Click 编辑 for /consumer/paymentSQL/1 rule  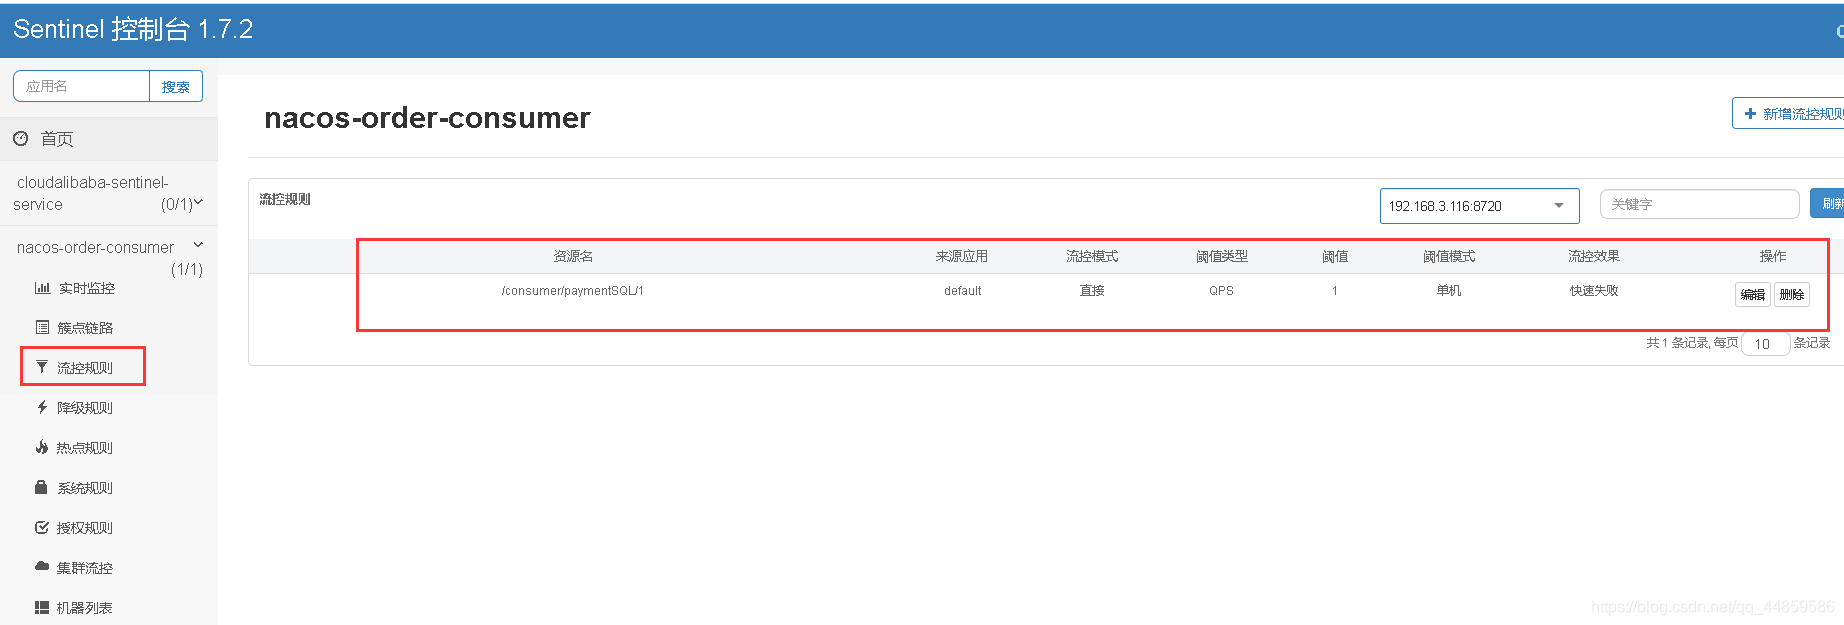coord(1752,294)
